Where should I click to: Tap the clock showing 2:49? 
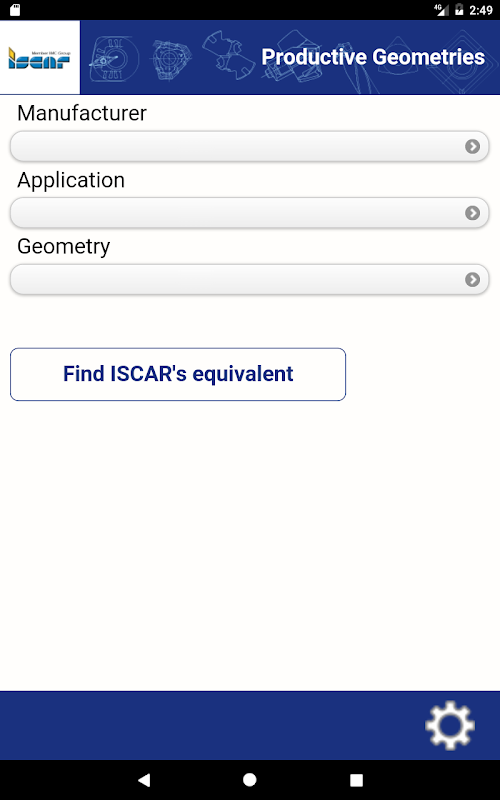pos(481,10)
